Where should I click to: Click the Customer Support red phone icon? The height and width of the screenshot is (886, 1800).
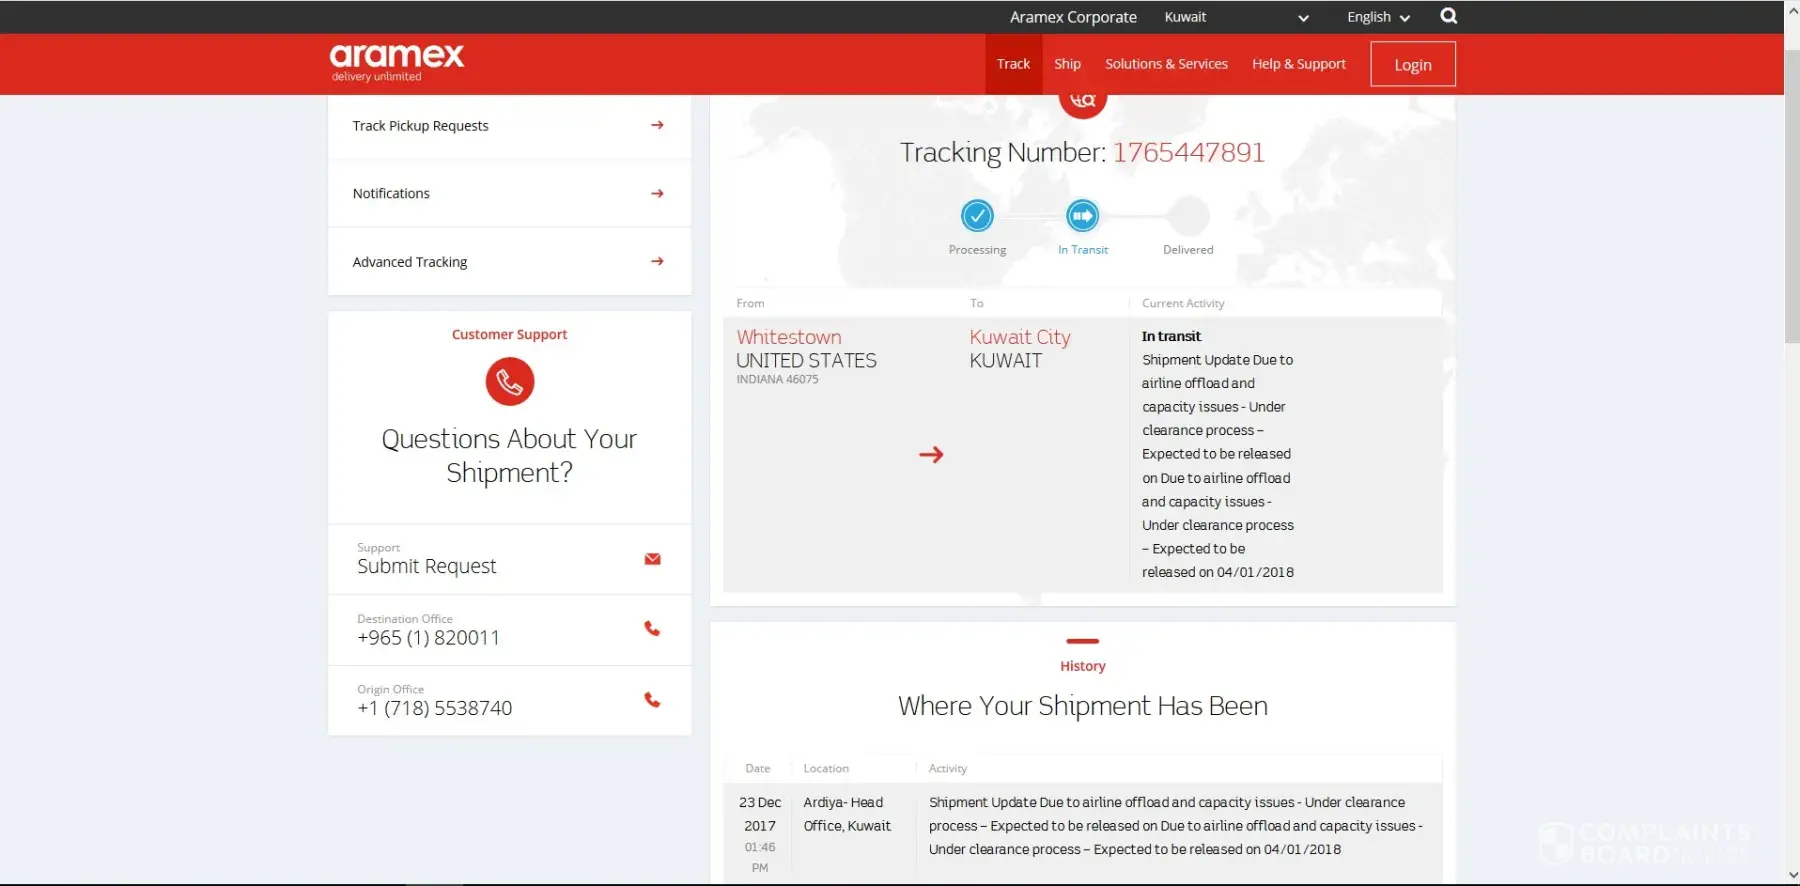(x=510, y=382)
